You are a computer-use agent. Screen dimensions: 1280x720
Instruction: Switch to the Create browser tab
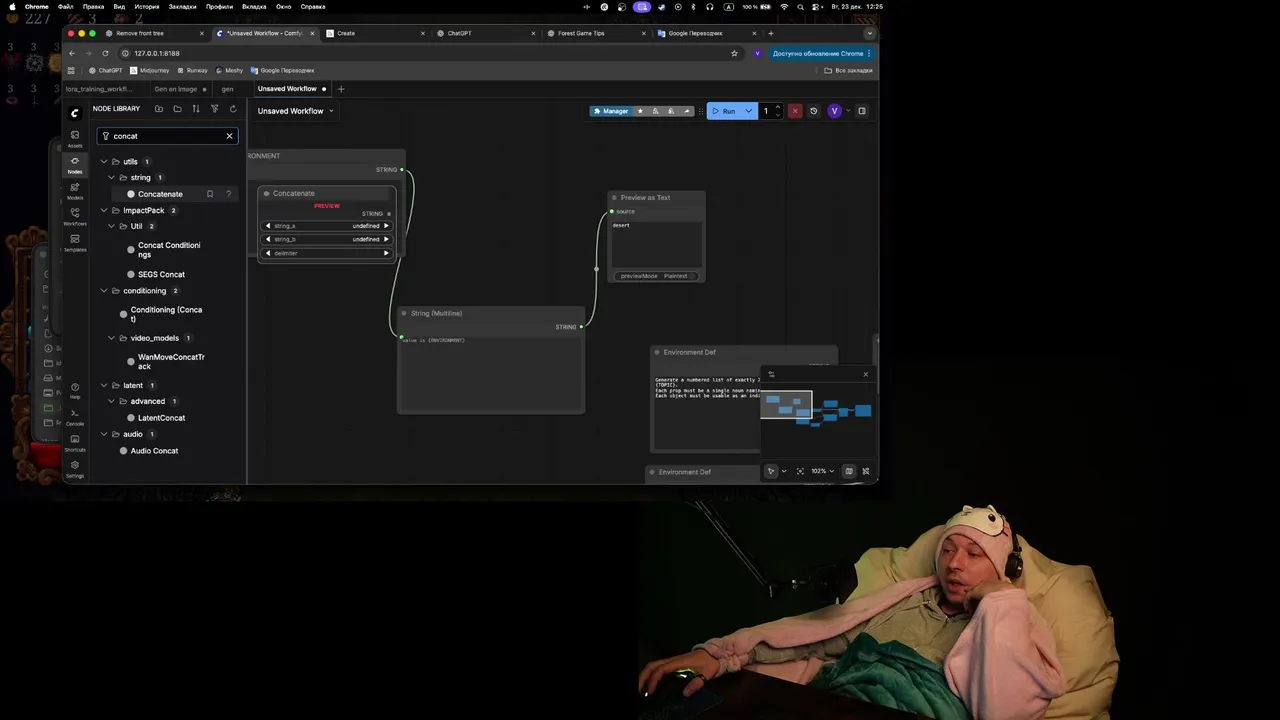pos(375,33)
